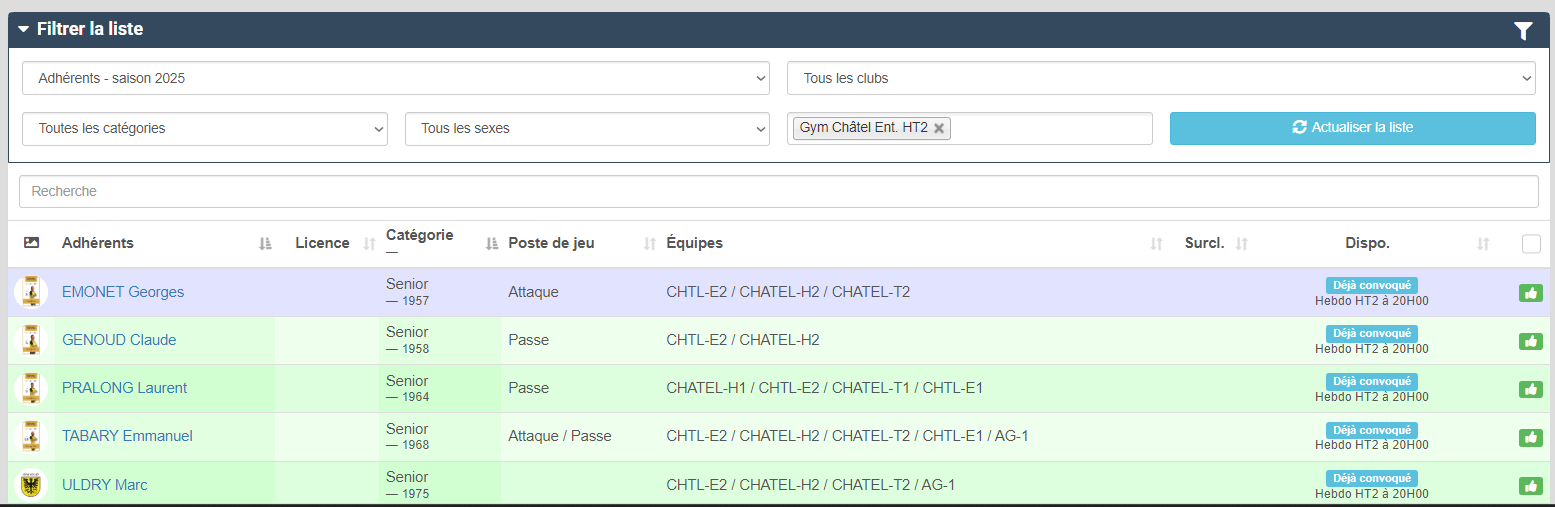Sort by the Dispo. column header

[x=1367, y=244]
